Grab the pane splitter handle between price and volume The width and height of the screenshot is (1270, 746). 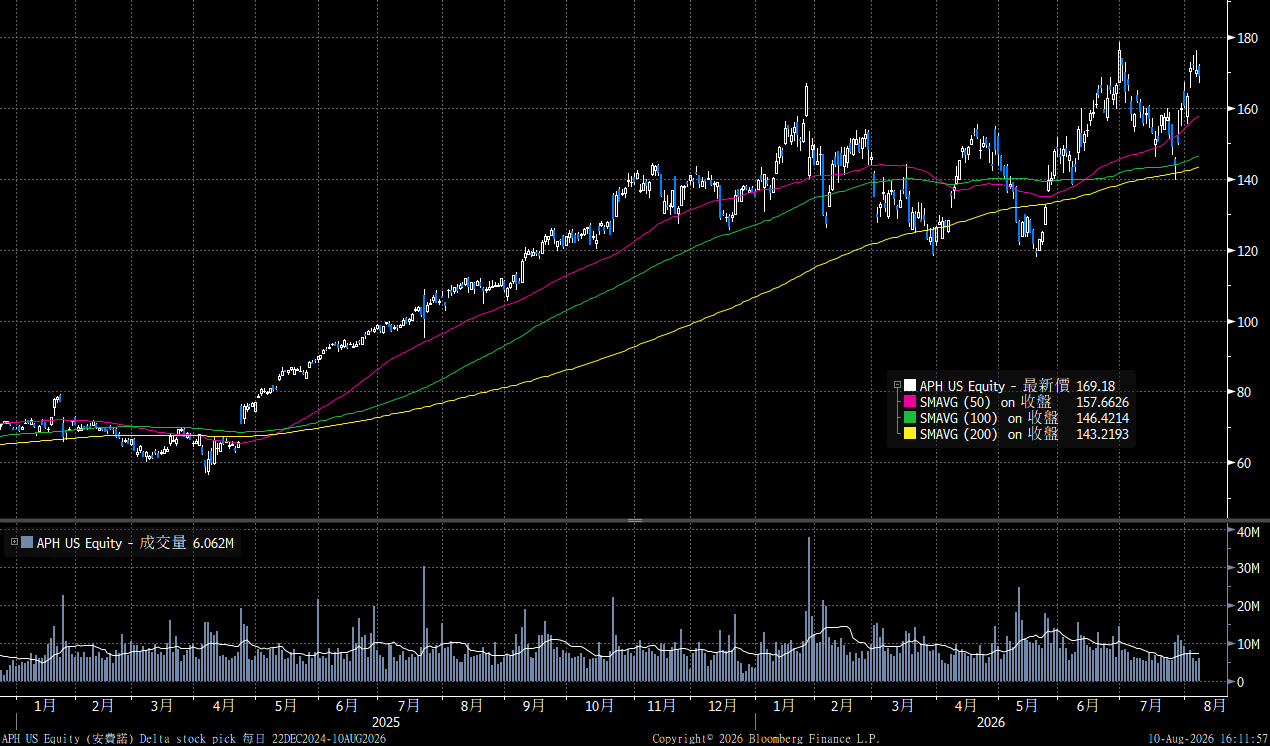[x=635, y=520]
